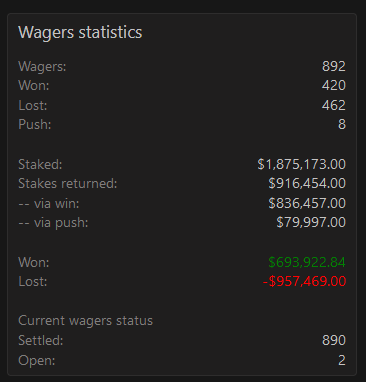Screen dimensions: 366x382
Task: Select the Settled count 890
Action: click(334, 340)
